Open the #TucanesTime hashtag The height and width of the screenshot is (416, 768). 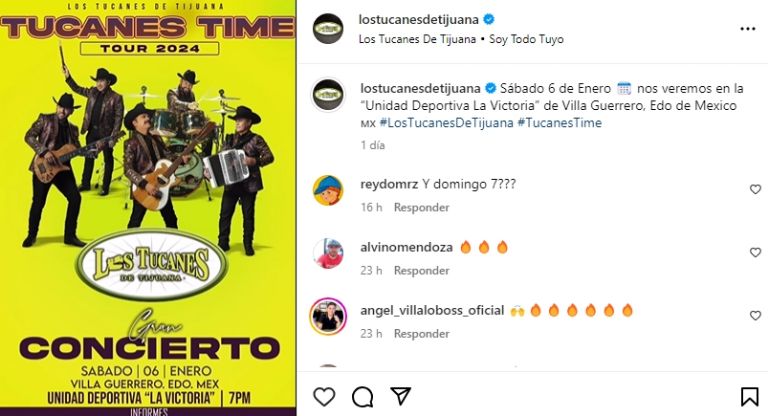click(x=559, y=123)
